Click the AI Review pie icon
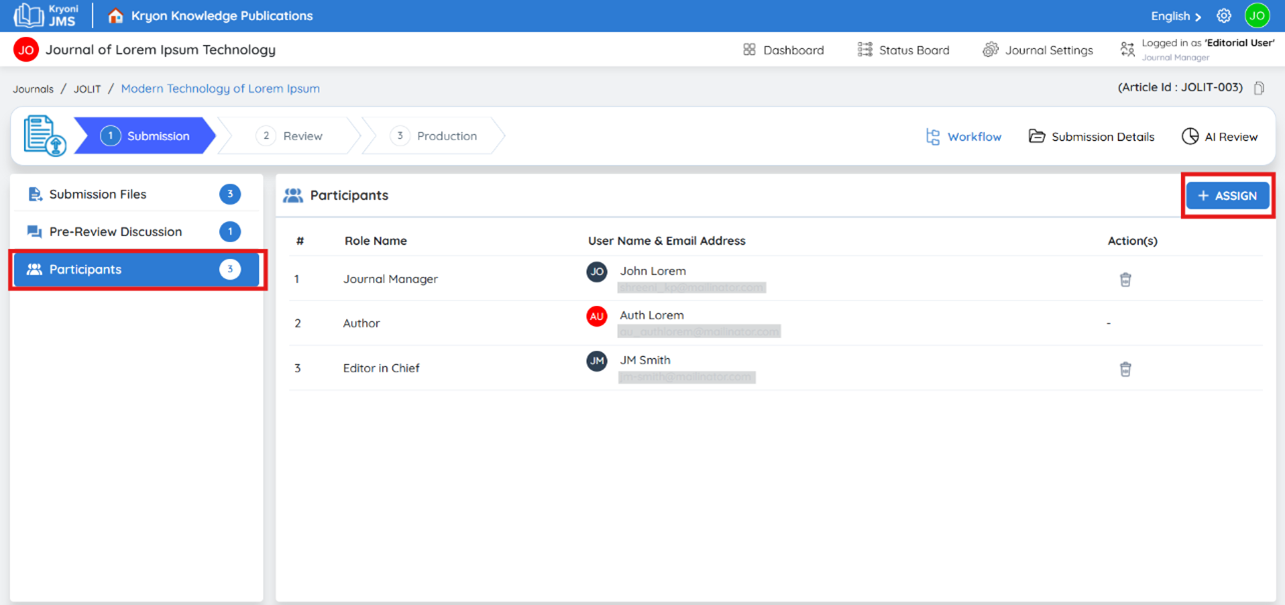This screenshot has width=1285, height=605. 1190,137
